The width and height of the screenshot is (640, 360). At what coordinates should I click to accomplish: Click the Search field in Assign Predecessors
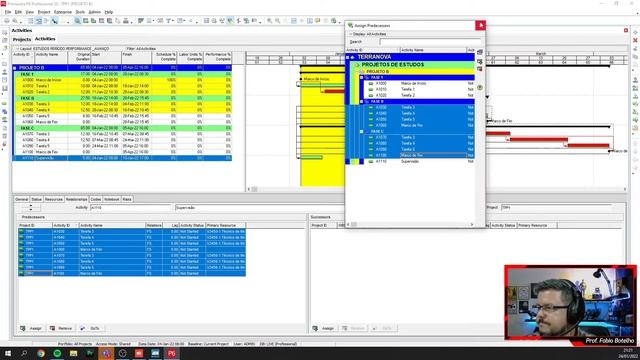click(x=429, y=42)
